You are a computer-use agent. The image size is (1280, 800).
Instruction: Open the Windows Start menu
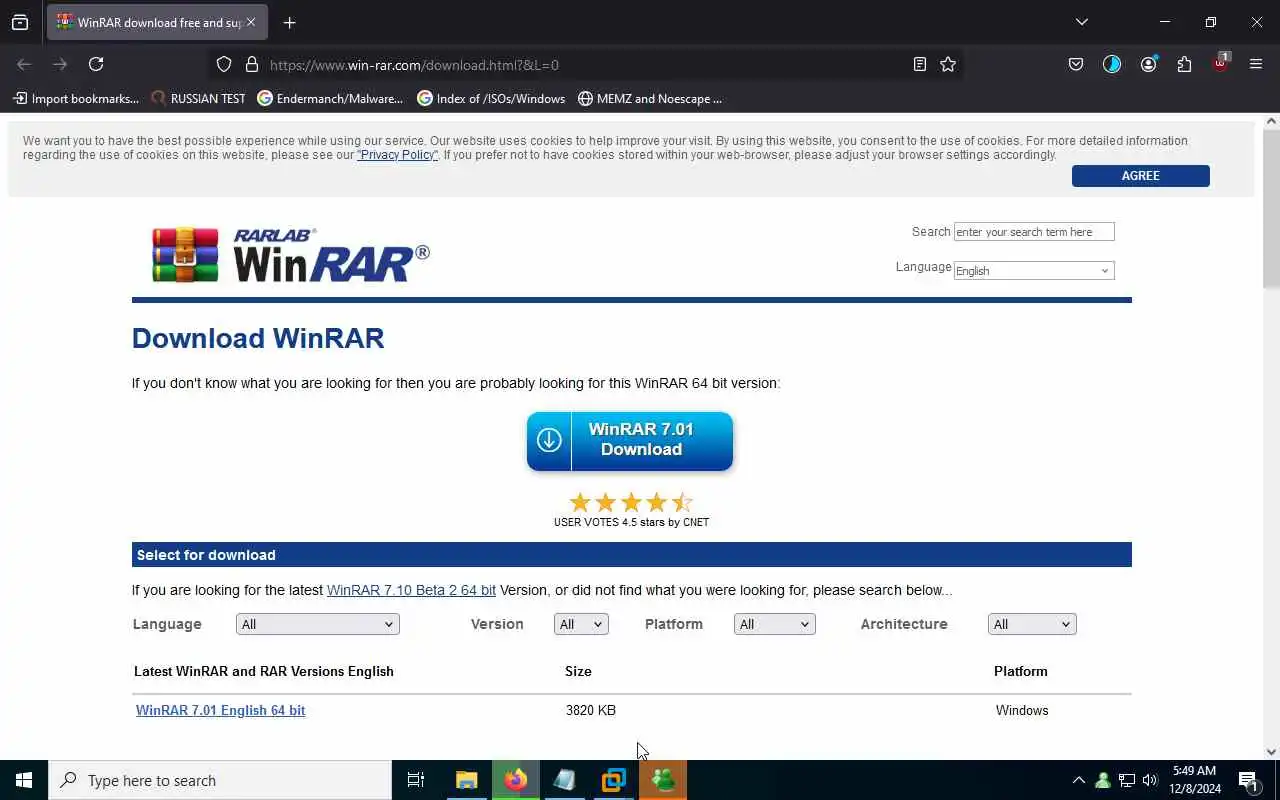24,780
